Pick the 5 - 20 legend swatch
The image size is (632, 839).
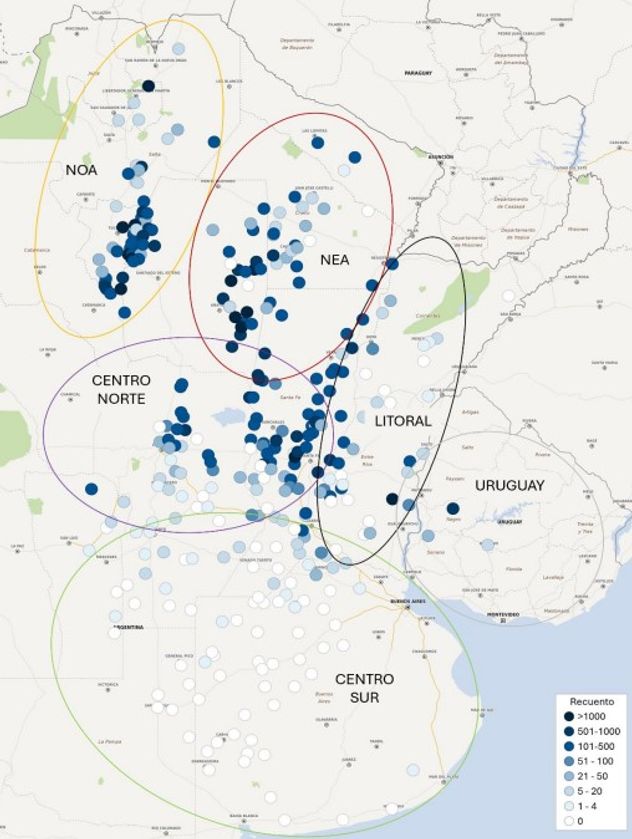click(x=569, y=791)
